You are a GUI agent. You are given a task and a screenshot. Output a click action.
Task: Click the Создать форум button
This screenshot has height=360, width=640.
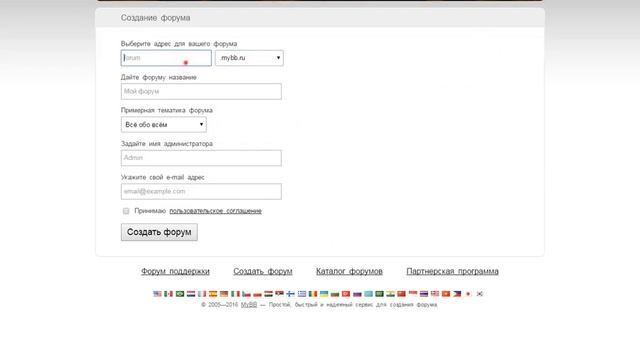(x=159, y=232)
